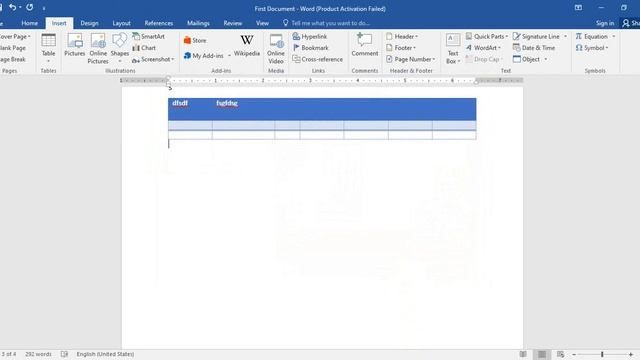Open the Screenshot dropdown
This screenshot has width=640, height=360.
(x=153, y=59)
